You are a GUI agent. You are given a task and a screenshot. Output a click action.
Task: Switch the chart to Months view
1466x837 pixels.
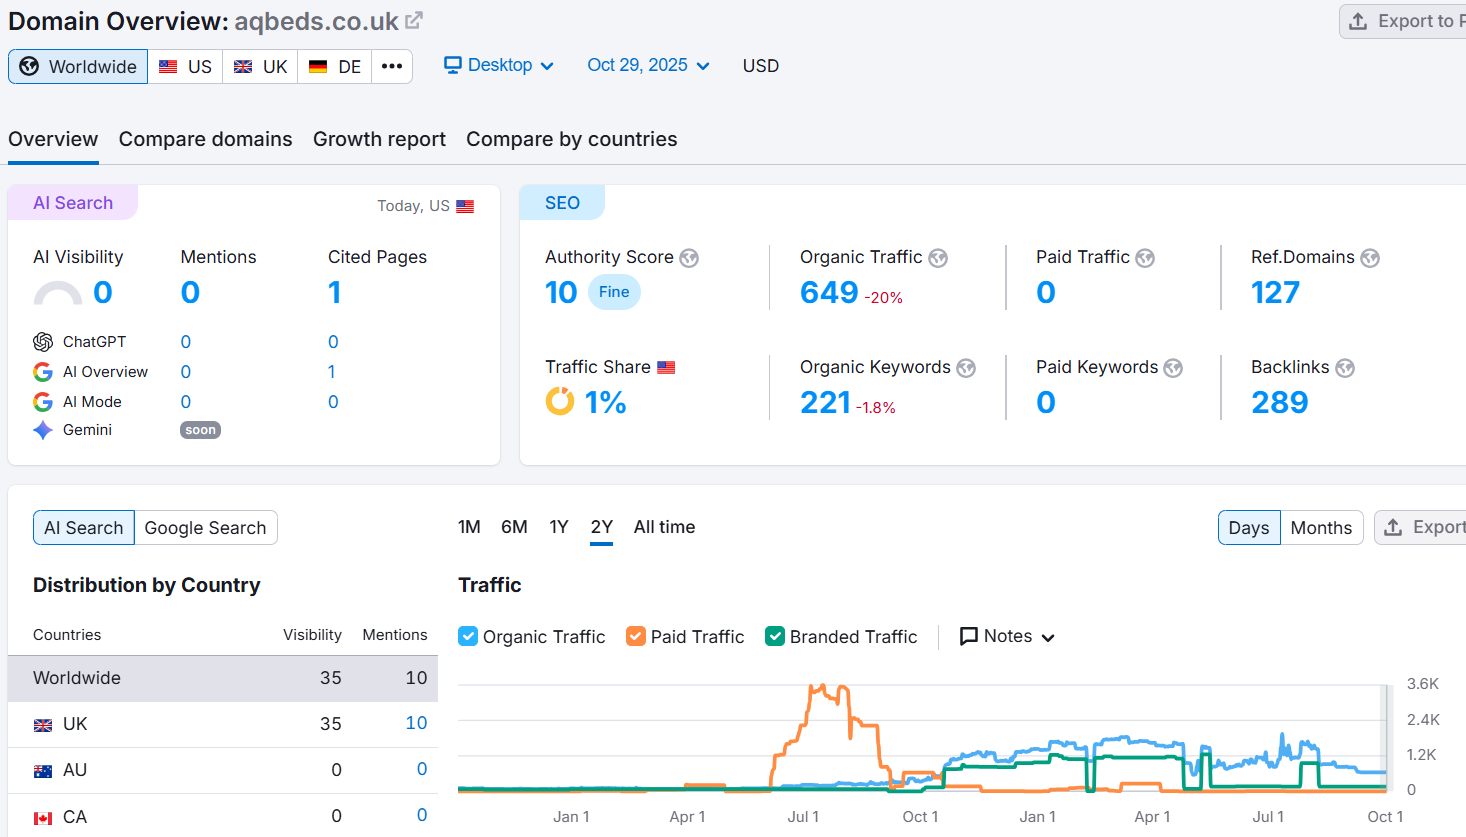[1320, 527]
